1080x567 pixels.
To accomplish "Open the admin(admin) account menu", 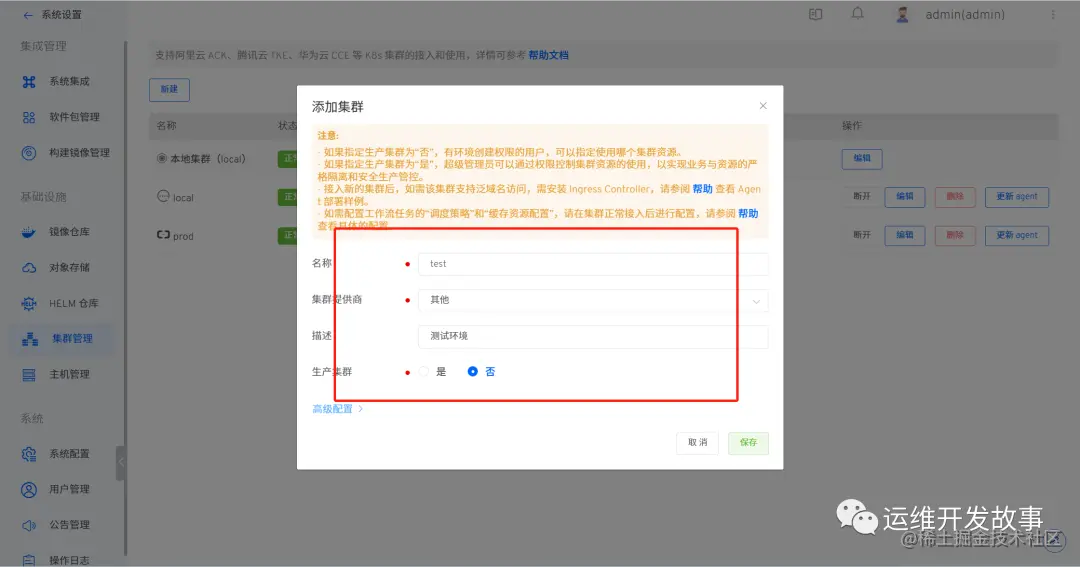I will (965, 14).
